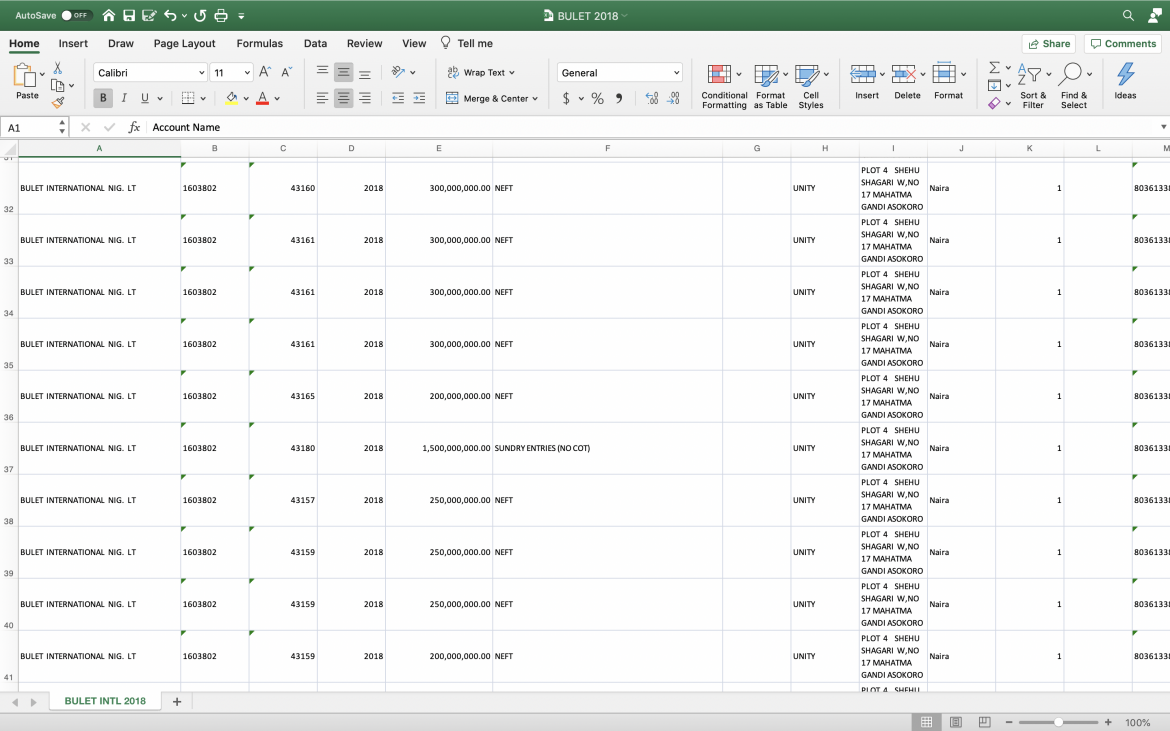This screenshot has width=1170, height=731.
Task: Switch to the Formulas ribbon tab
Action: pyautogui.click(x=259, y=44)
